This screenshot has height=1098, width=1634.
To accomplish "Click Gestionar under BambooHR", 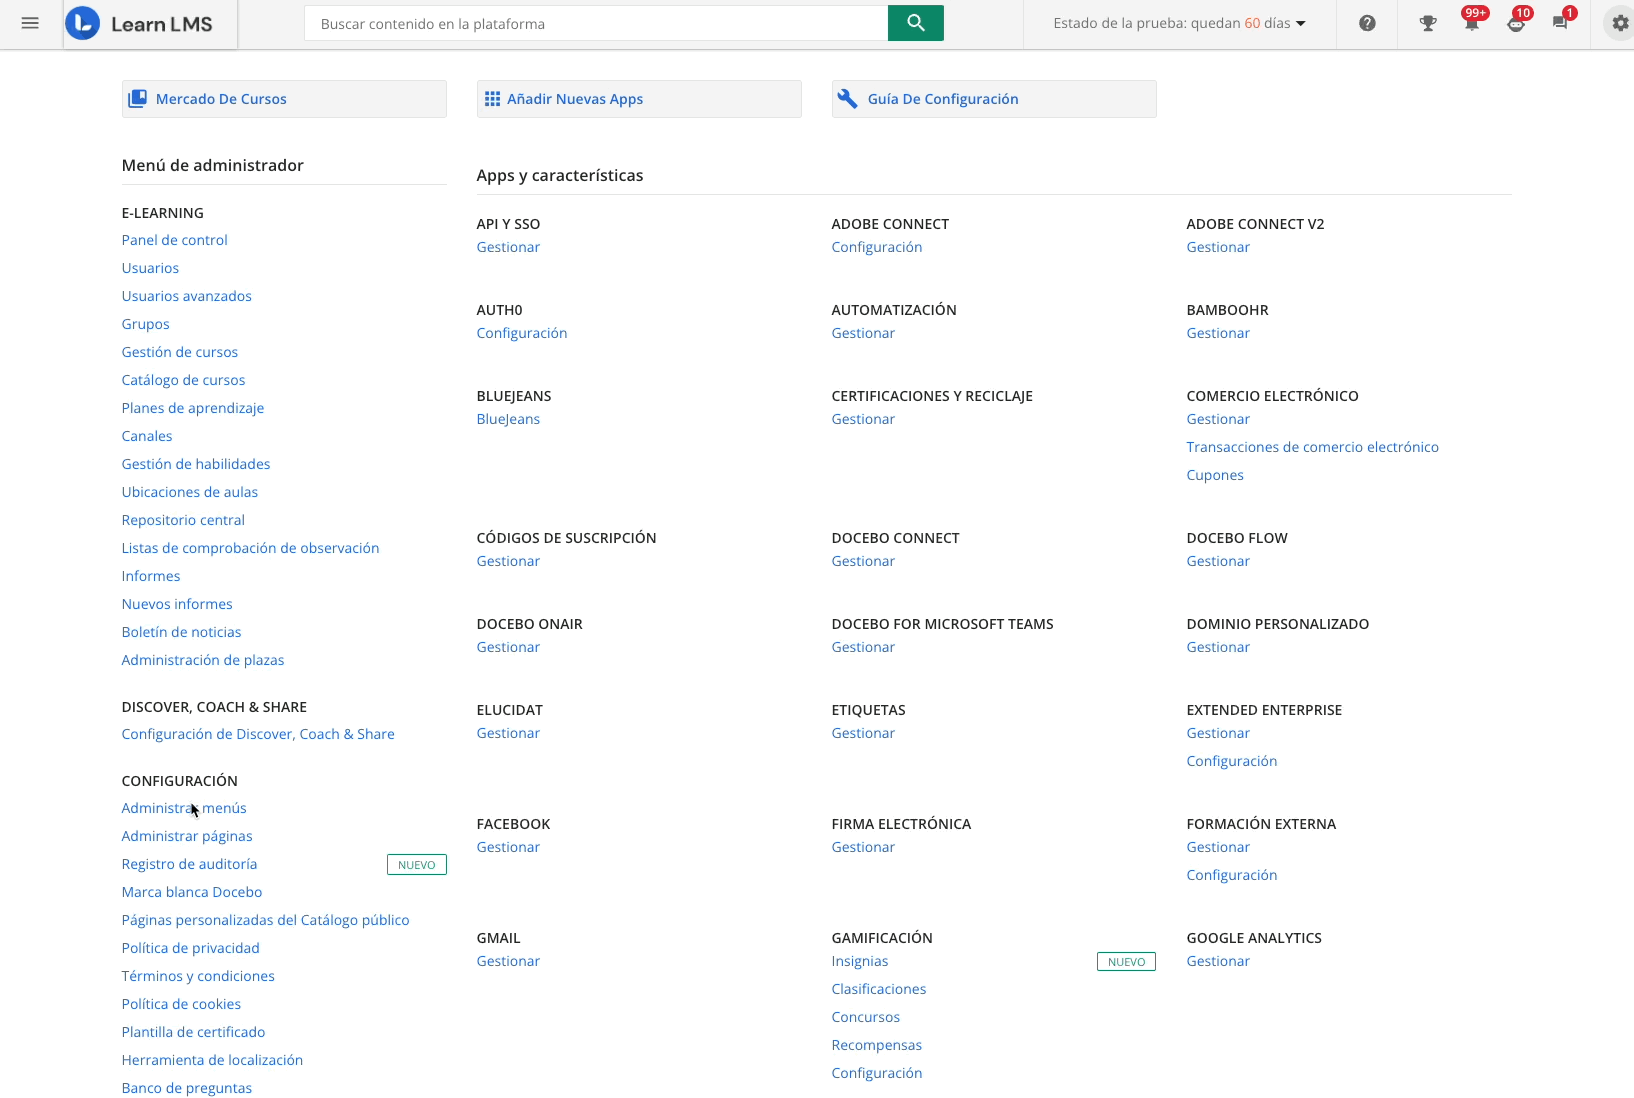I will tap(1218, 333).
